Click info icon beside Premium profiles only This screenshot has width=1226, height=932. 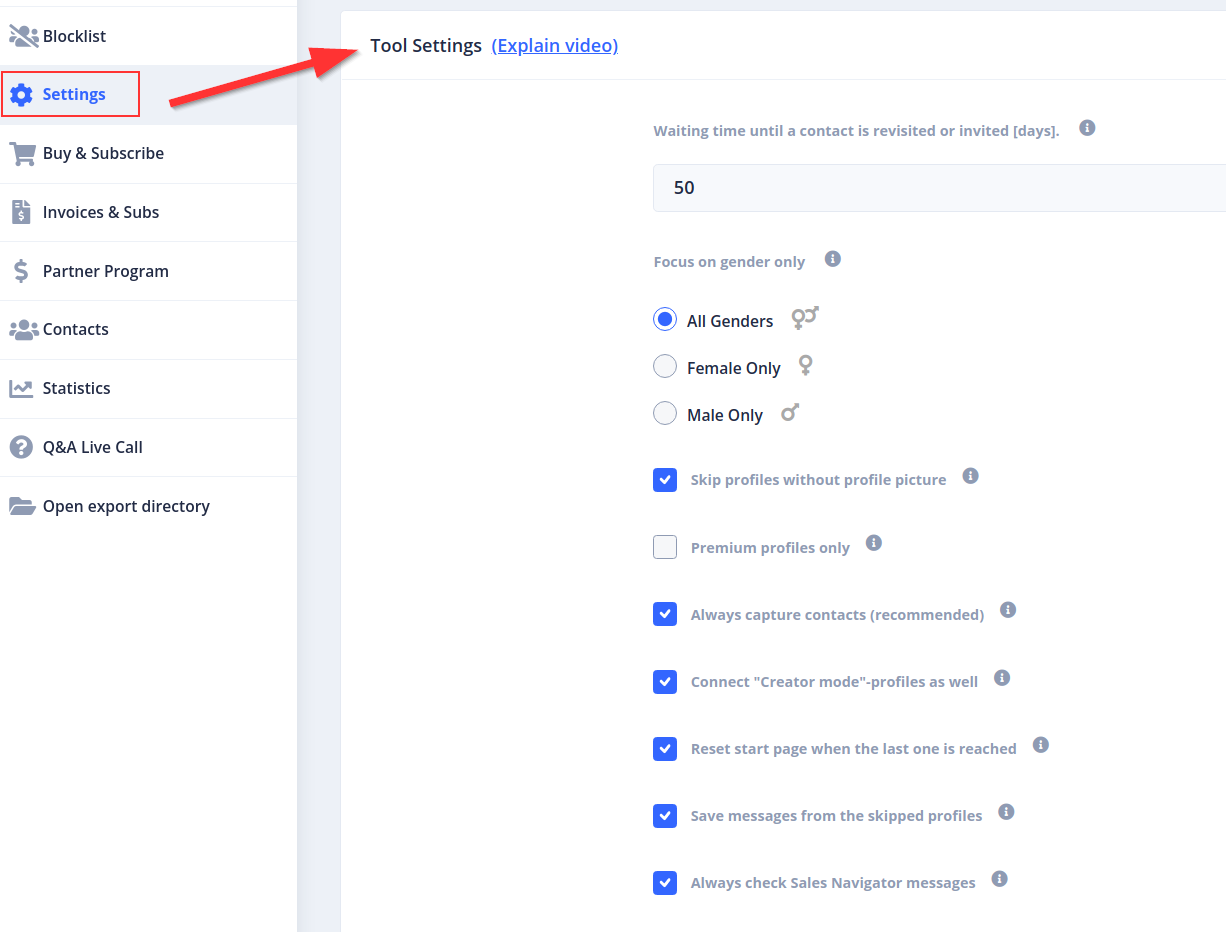873,543
